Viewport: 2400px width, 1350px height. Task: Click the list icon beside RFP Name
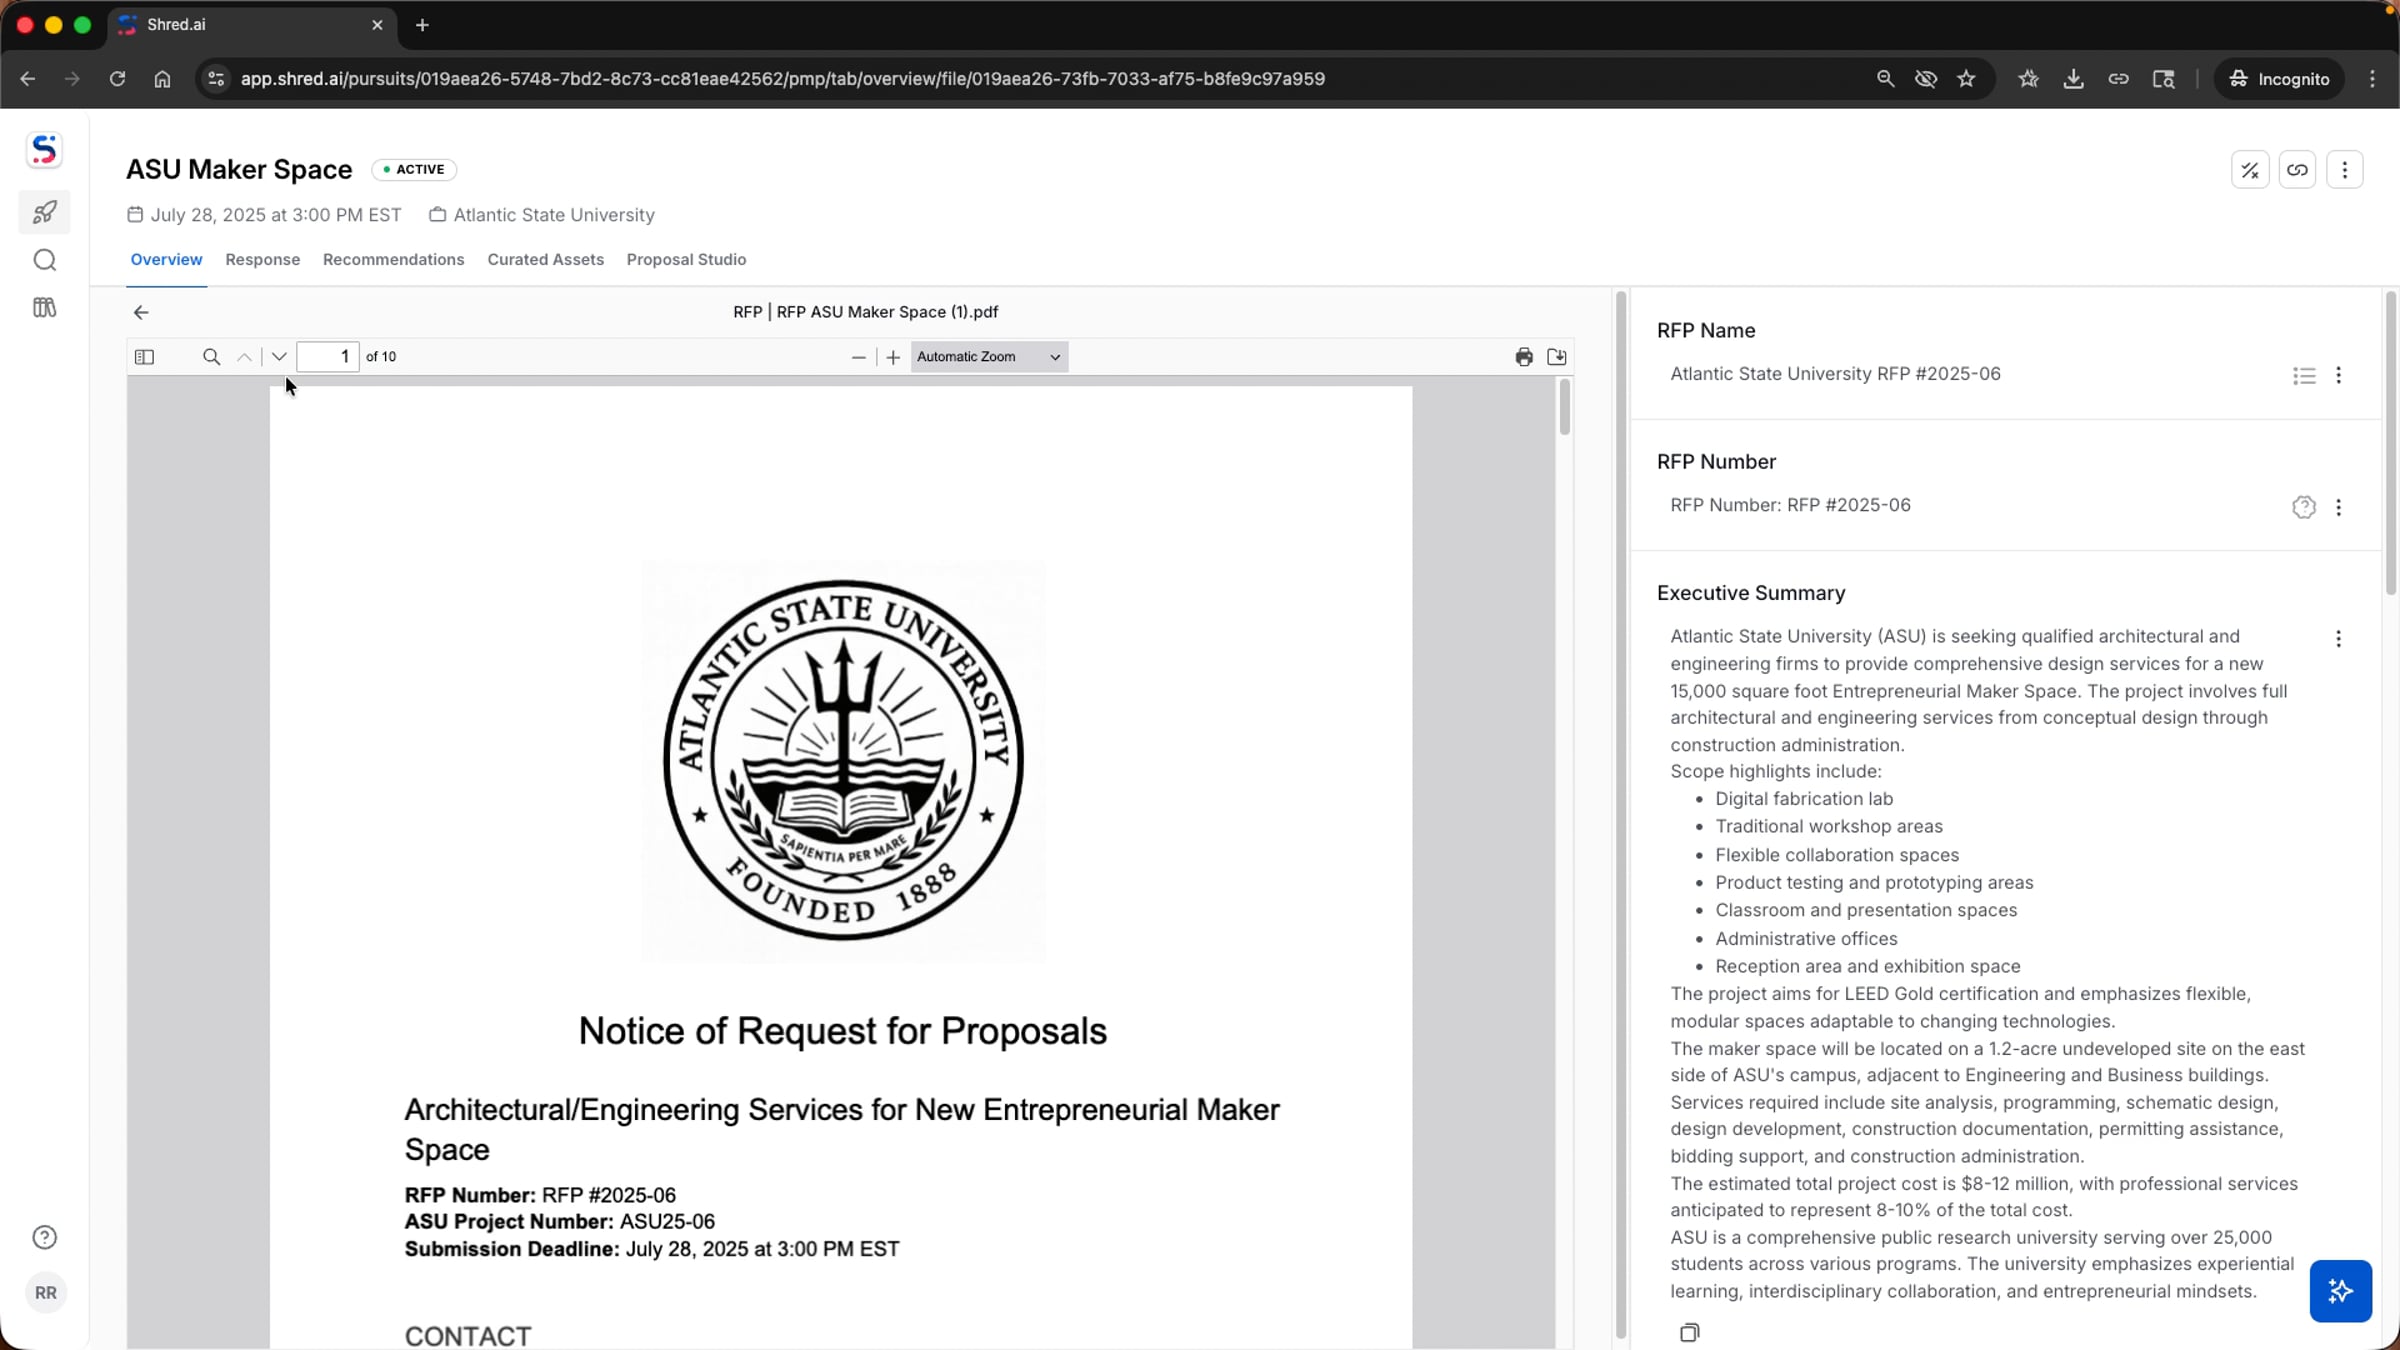point(2304,376)
